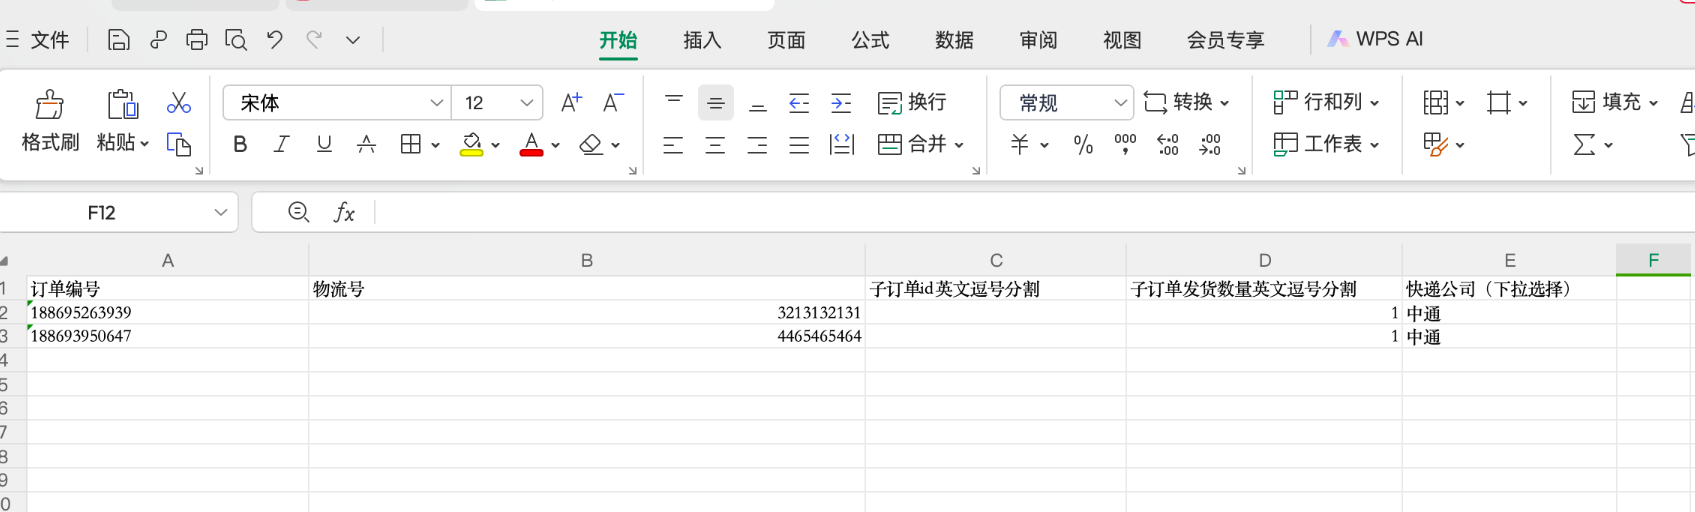1695x512 pixels.
Task: Apply the yellow fill color swatch
Action: click(471, 145)
